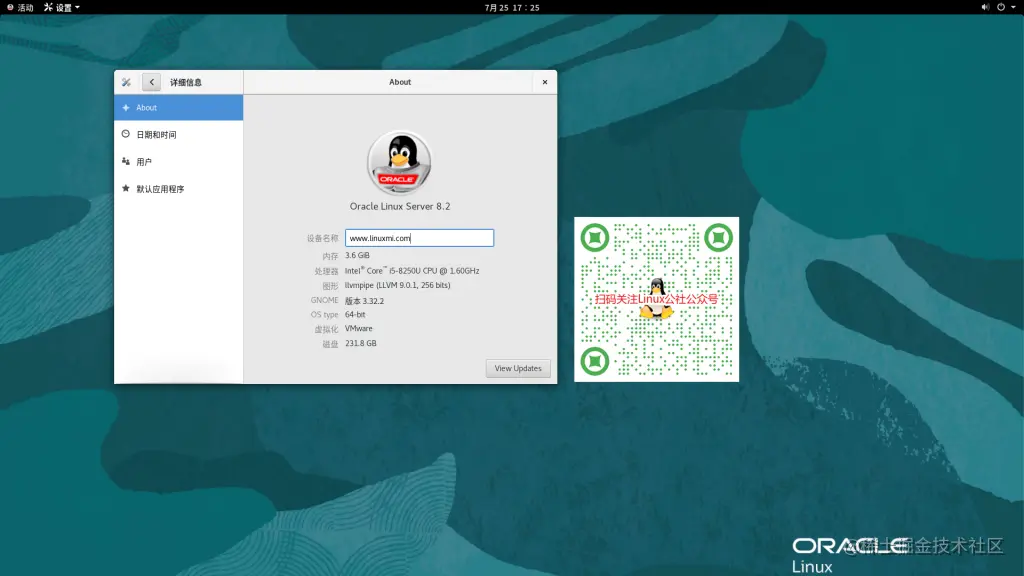Click the clock icon next to 日期和时间
The image size is (1024, 576).
tap(125, 134)
